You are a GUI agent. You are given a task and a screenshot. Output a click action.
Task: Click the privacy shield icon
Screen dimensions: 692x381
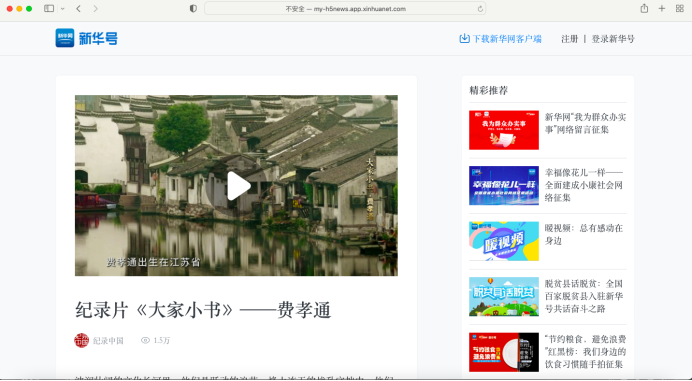(193, 8)
